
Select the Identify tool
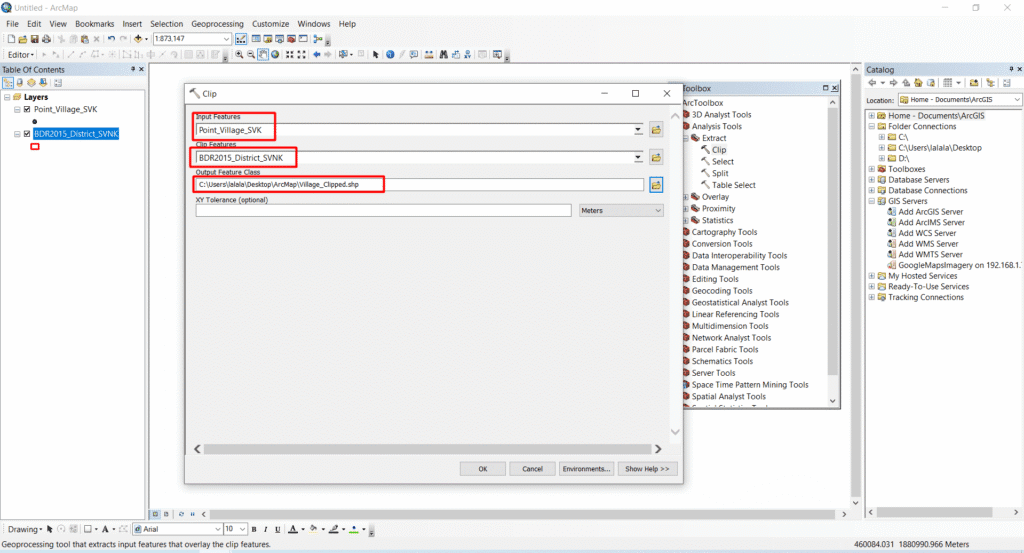[389, 55]
